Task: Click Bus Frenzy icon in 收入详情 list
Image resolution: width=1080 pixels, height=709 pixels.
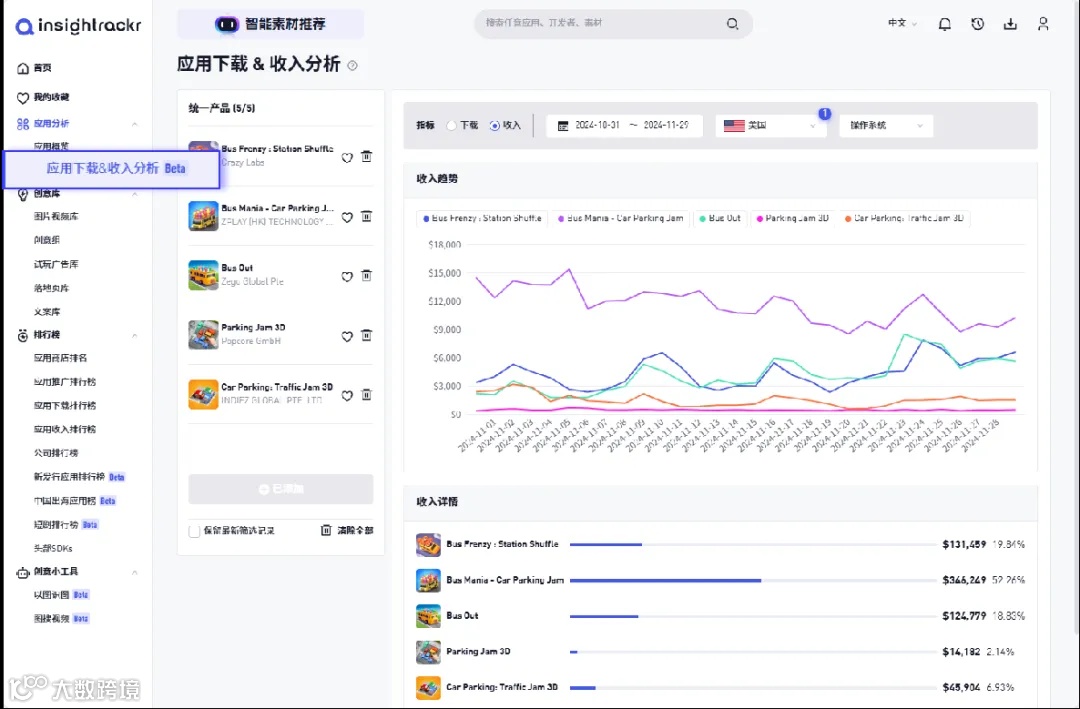Action: 428,544
